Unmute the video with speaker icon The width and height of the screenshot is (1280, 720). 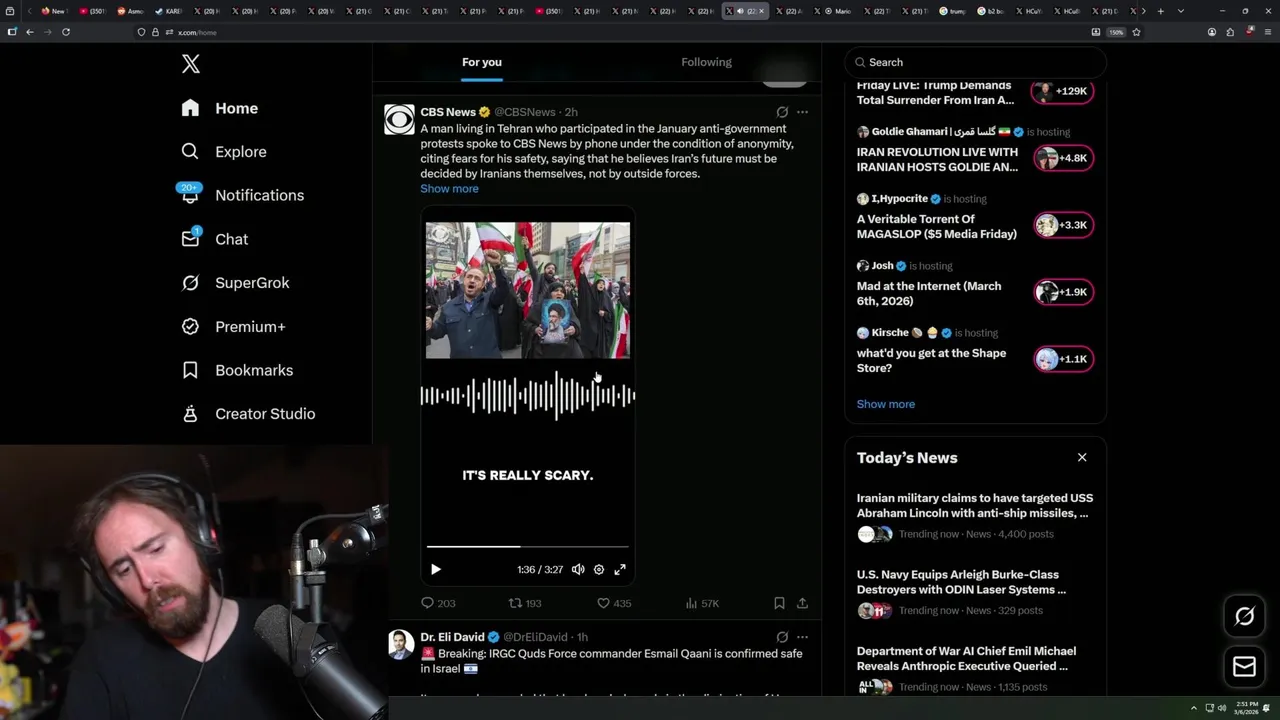coord(578,569)
